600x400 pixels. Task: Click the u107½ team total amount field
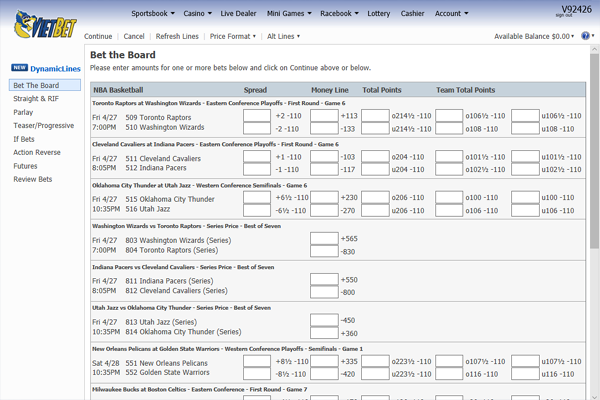coord(525,361)
